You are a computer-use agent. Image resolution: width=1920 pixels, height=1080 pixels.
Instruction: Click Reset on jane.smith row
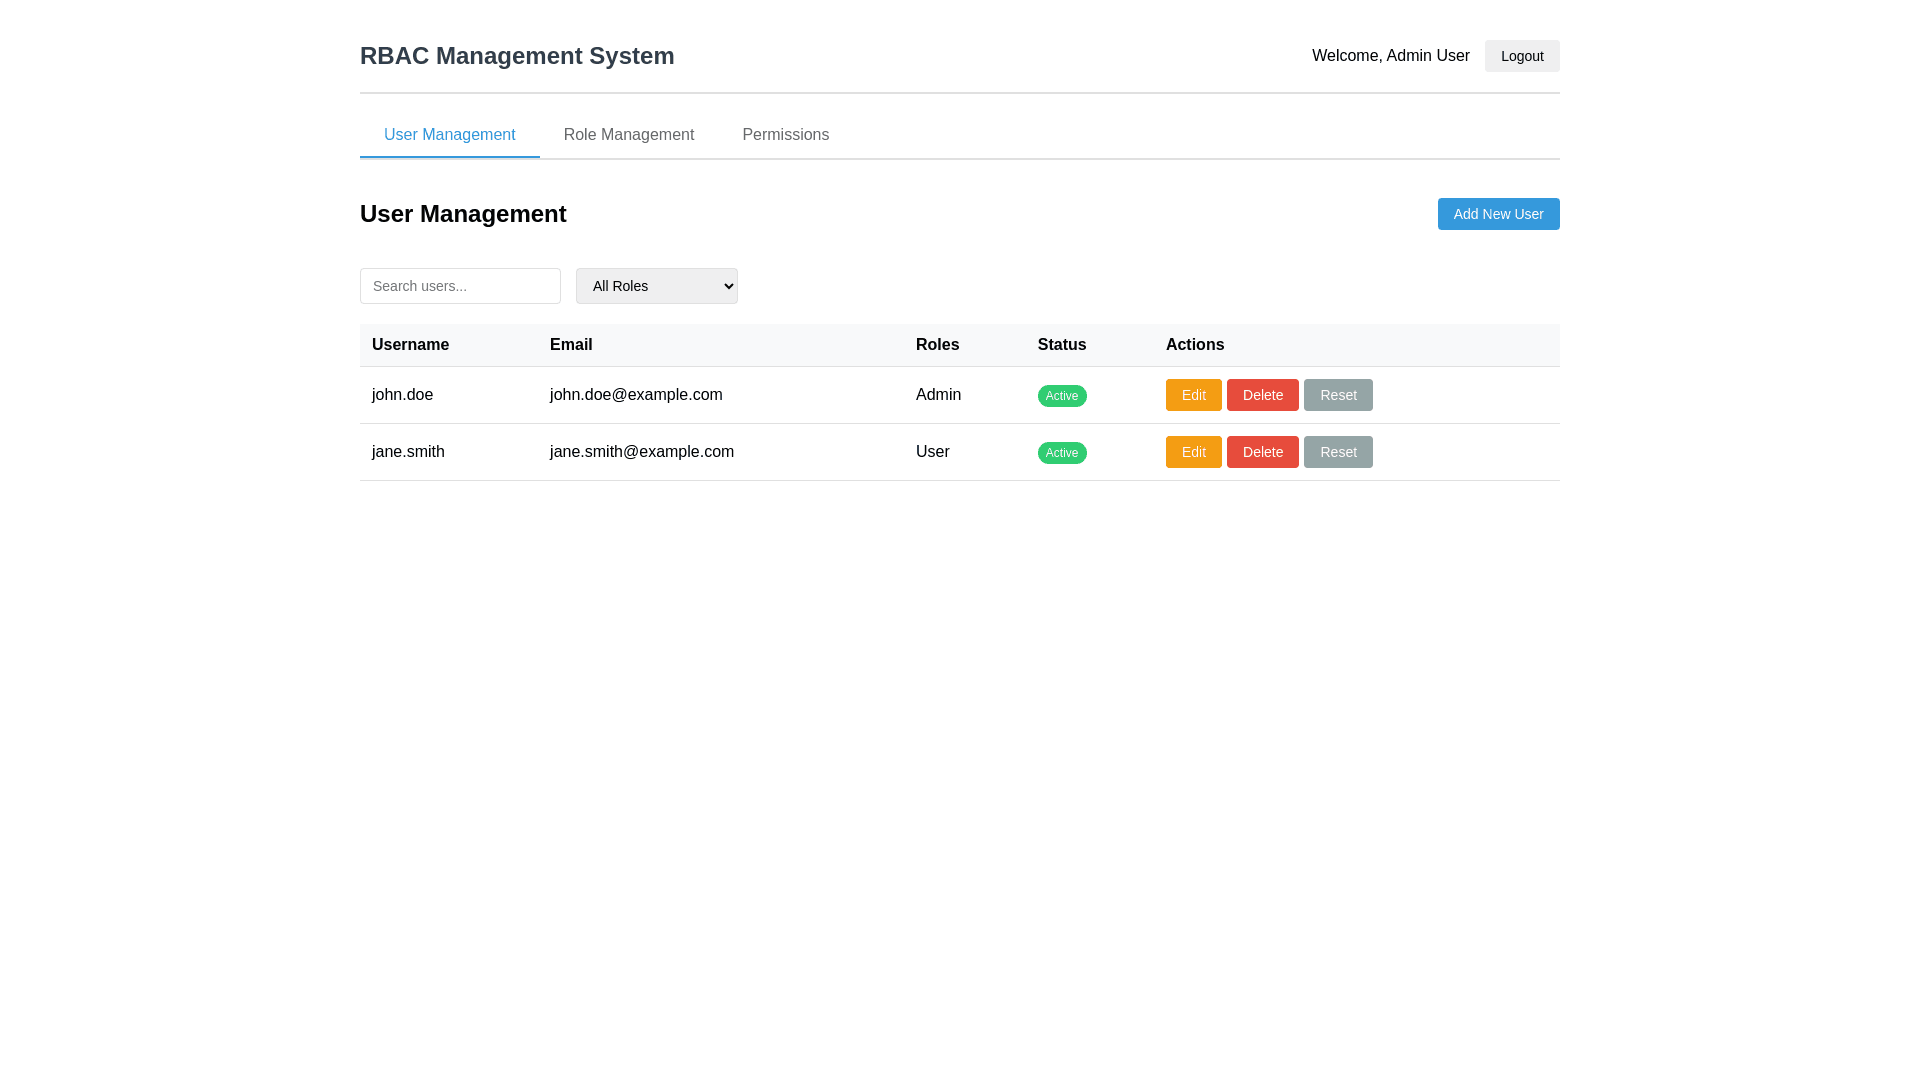click(x=1337, y=452)
